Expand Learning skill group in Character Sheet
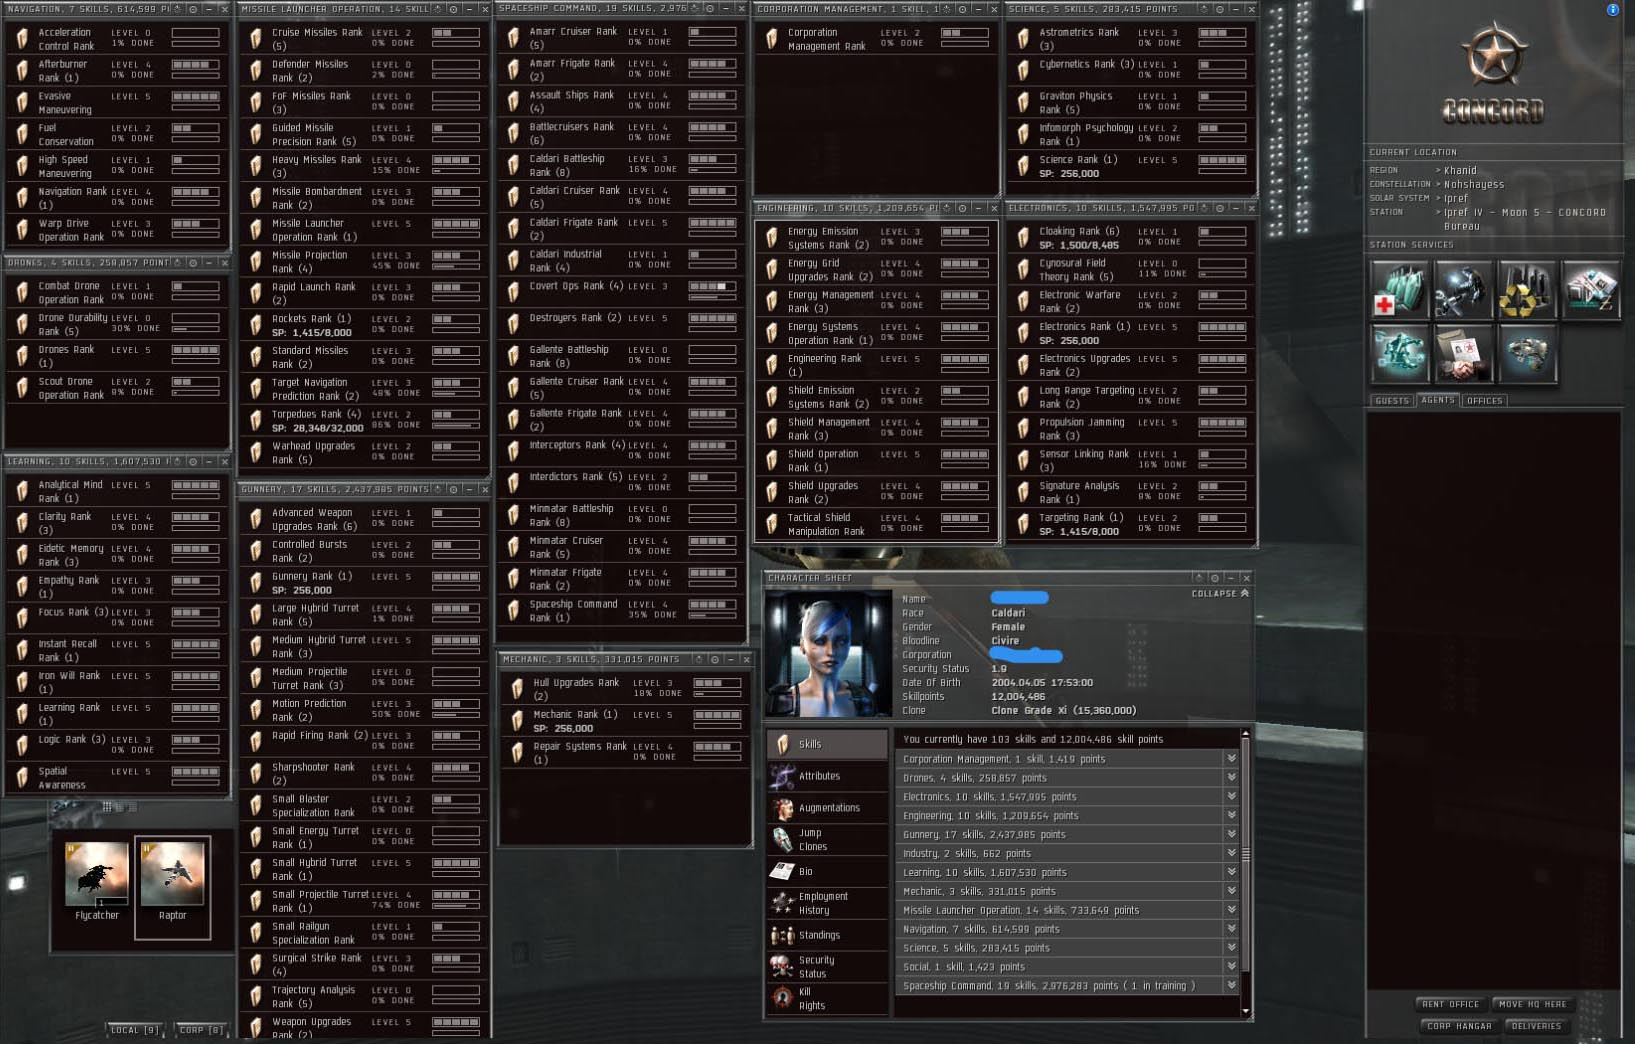 [x=1232, y=873]
